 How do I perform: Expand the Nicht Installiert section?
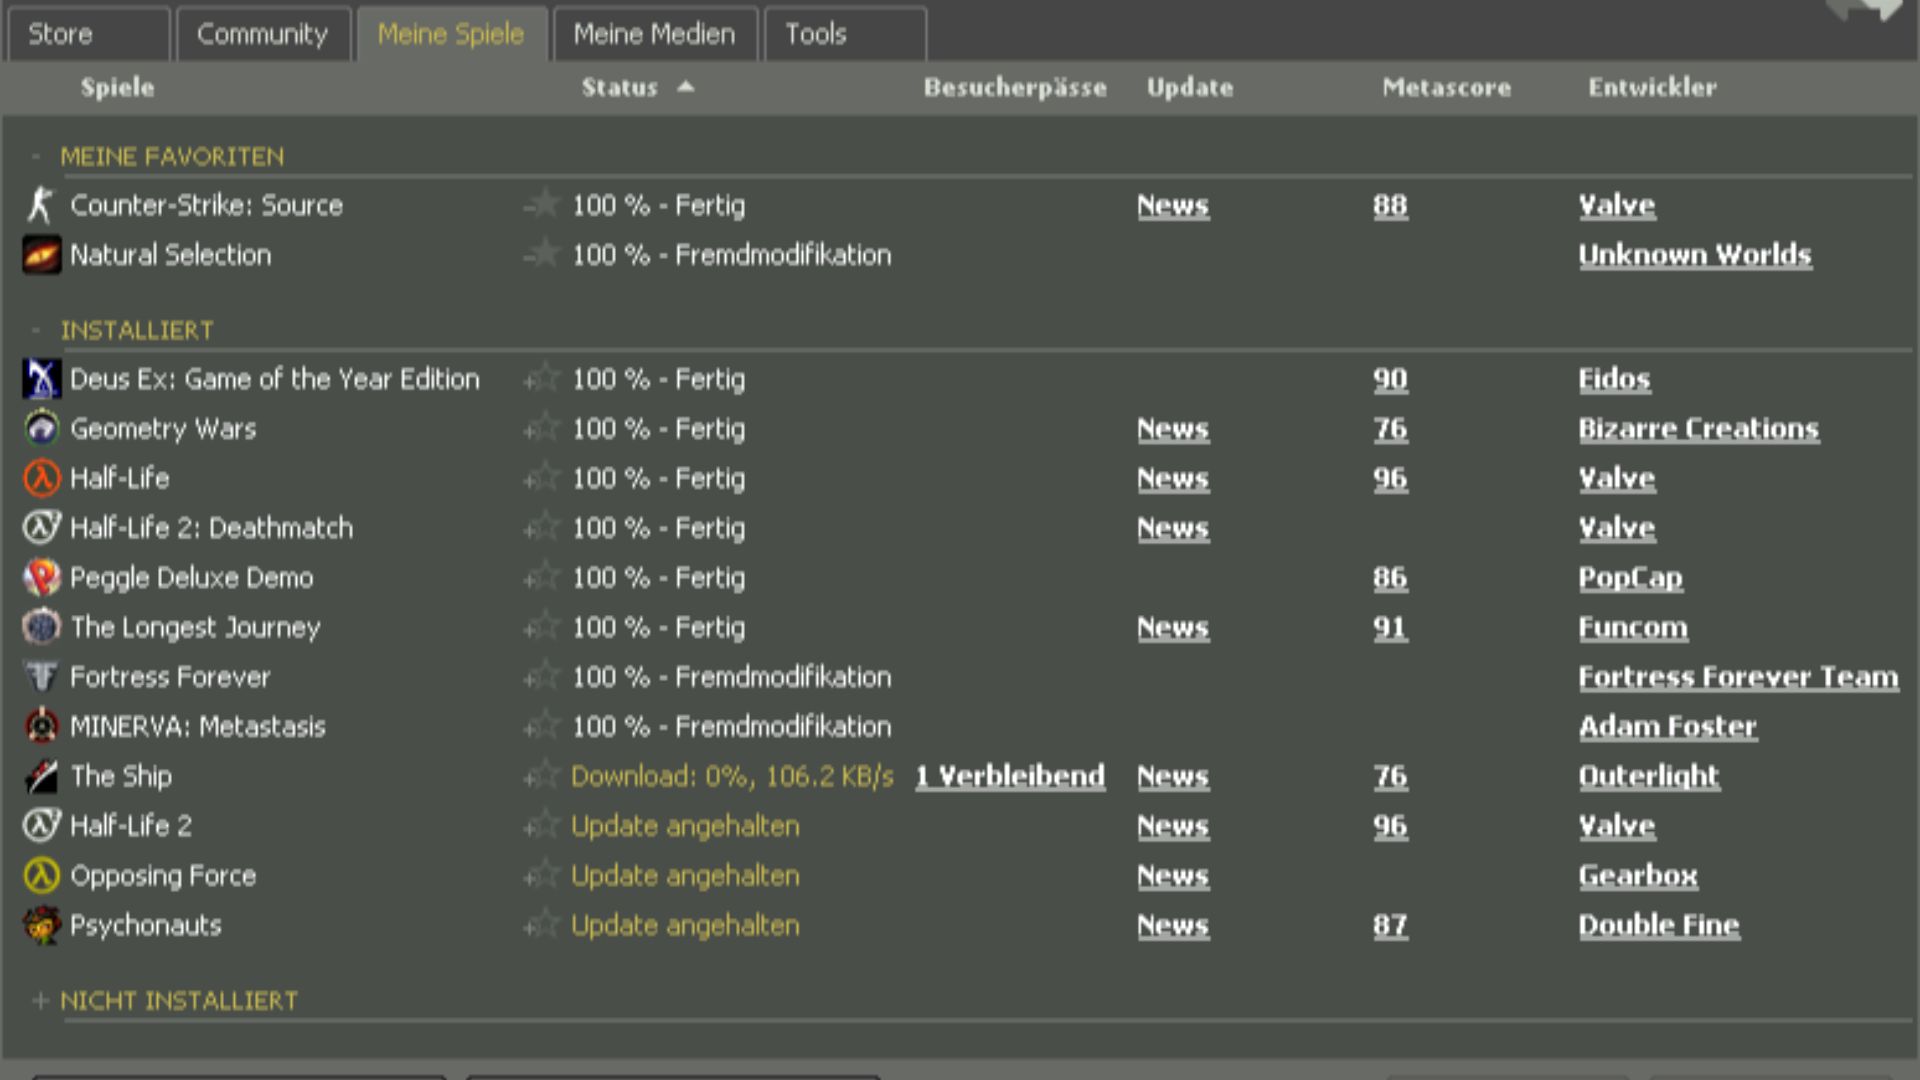pos(40,1000)
